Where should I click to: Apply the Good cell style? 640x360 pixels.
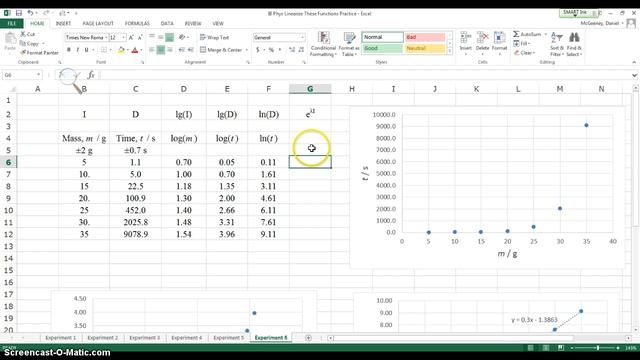pyautogui.click(x=382, y=48)
